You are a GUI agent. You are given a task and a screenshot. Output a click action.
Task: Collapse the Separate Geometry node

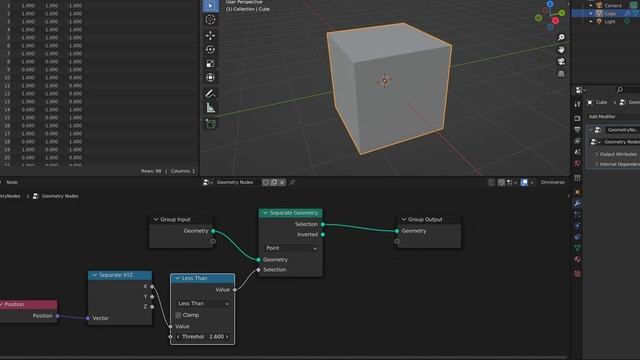pyautogui.click(x=266, y=213)
